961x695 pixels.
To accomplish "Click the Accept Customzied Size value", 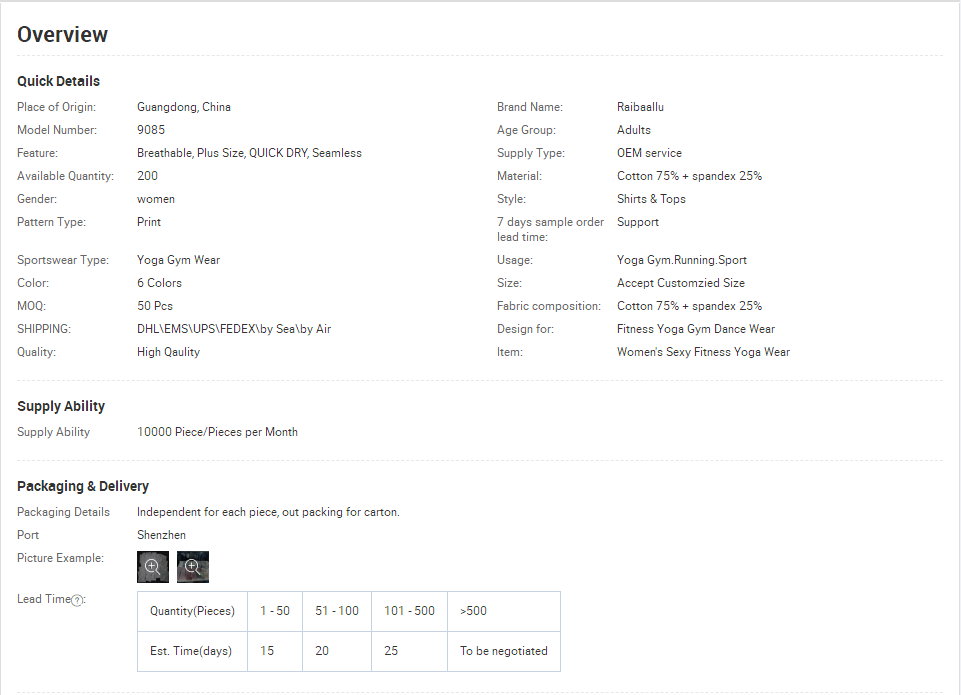I will 681,283.
